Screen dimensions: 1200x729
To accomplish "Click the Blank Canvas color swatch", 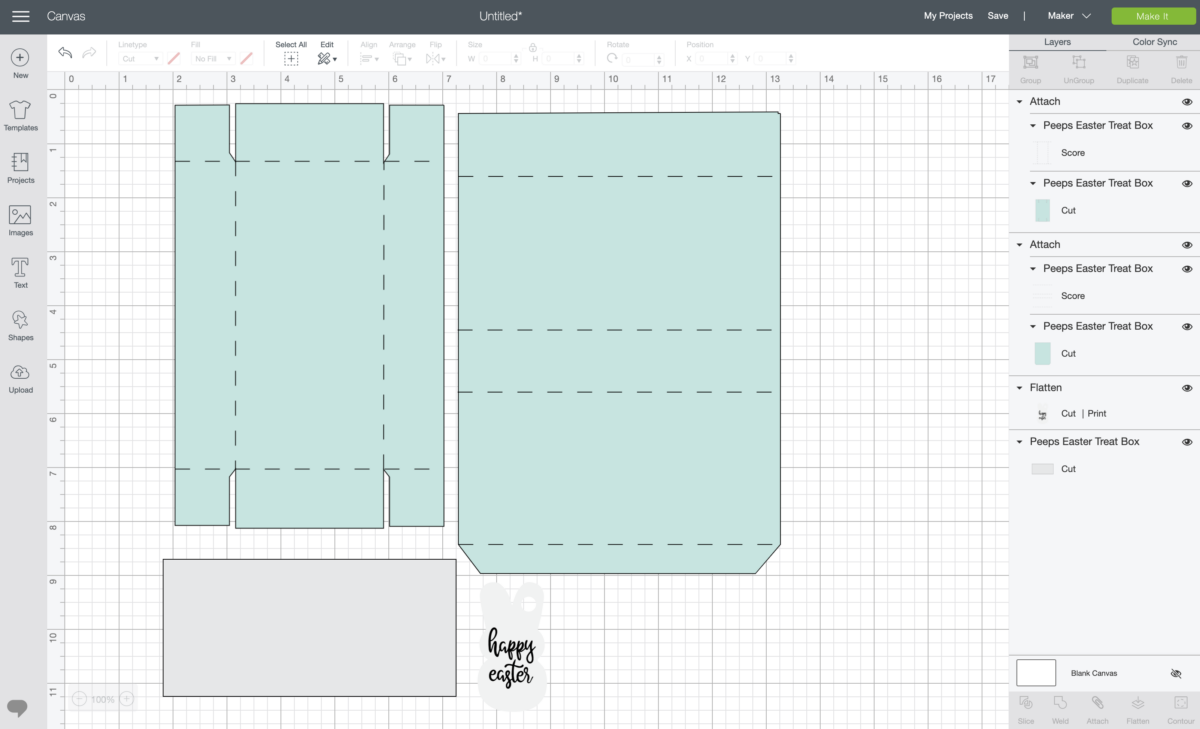I will pyautogui.click(x=1036, y=673).
